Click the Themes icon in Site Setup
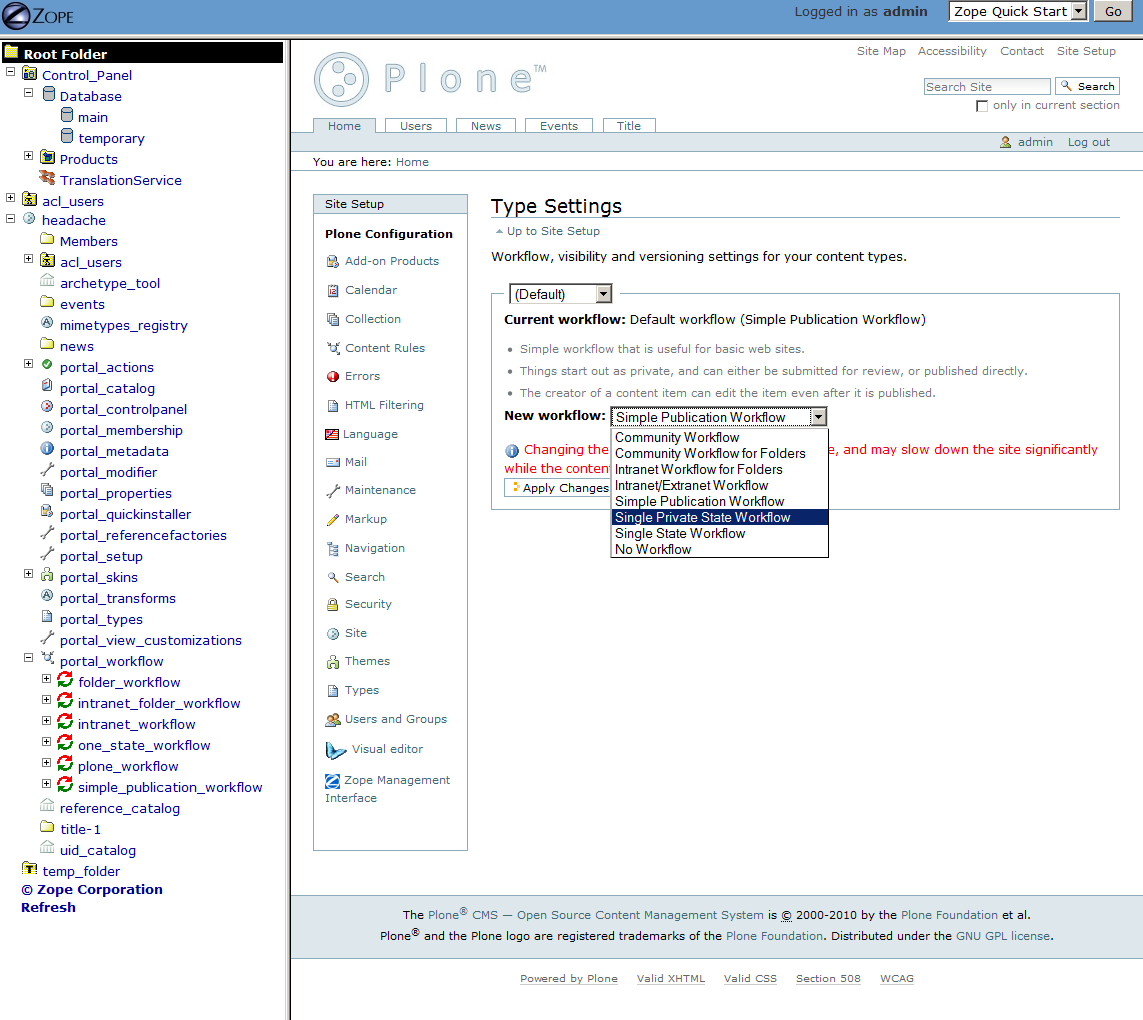This screenshot has height=1020, width=1143. (x=332, y=661)
